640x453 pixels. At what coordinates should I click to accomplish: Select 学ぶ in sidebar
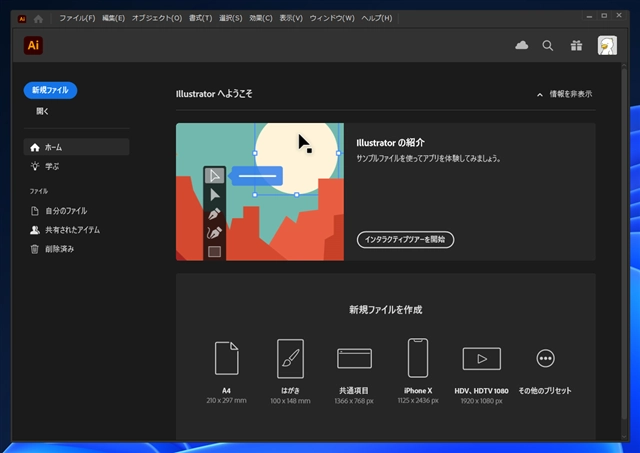coord(77,167)
